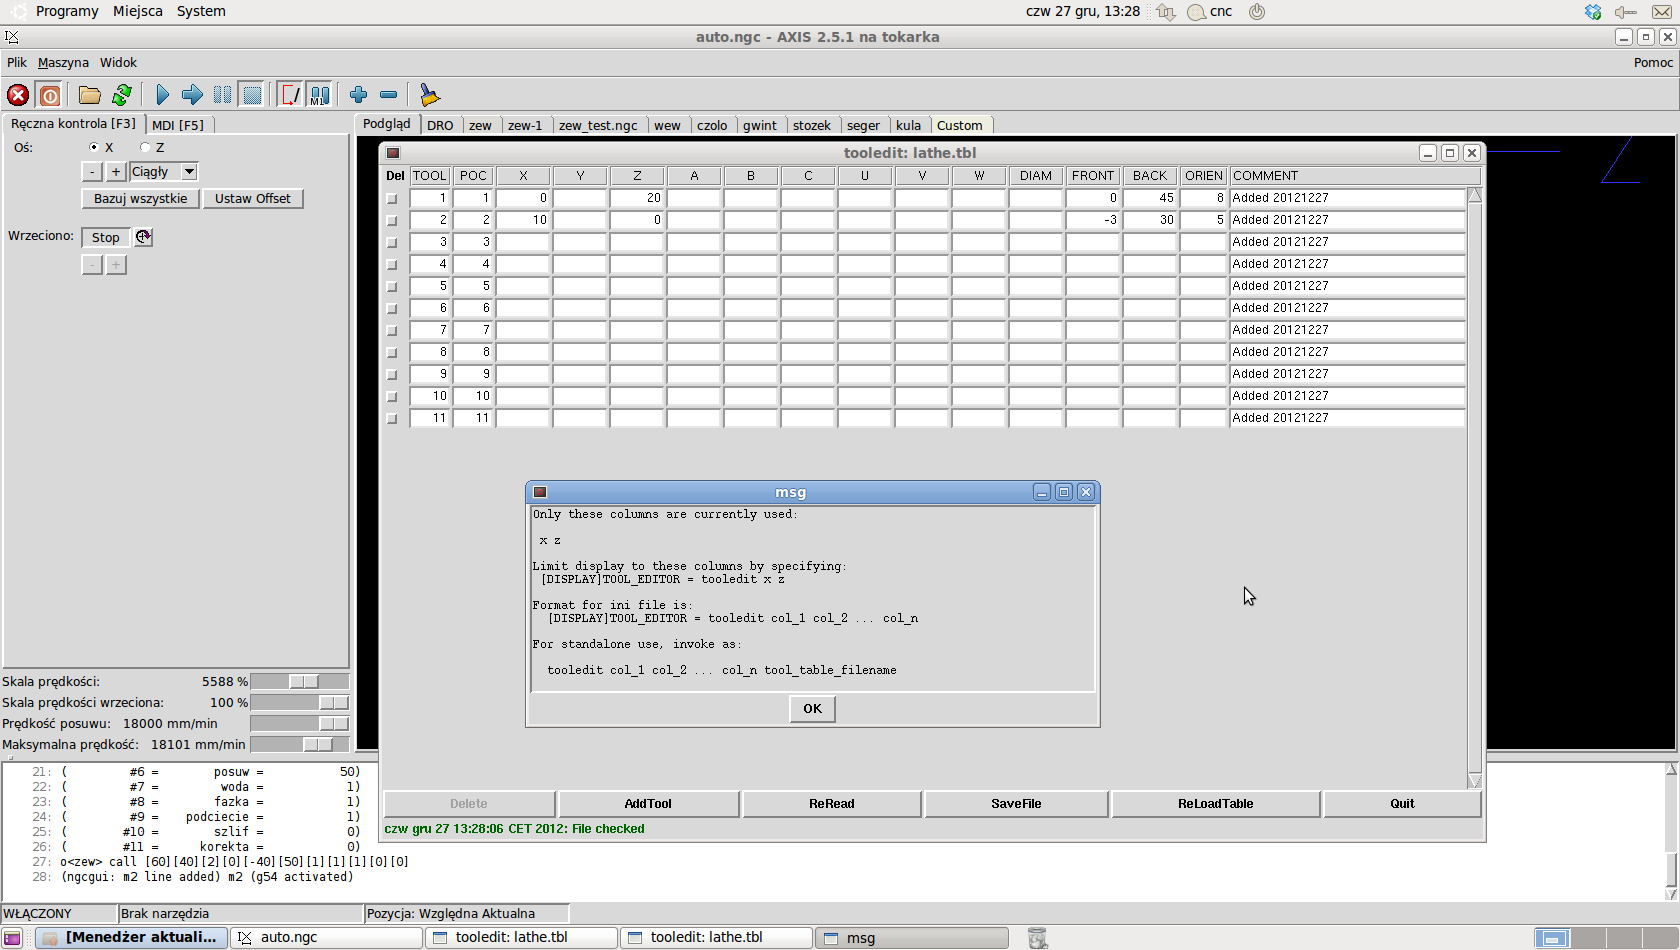1680x950 pixels.
Task: Open the cnc user chat icon
Action: pyautogui.click(x=1209, y=12)
